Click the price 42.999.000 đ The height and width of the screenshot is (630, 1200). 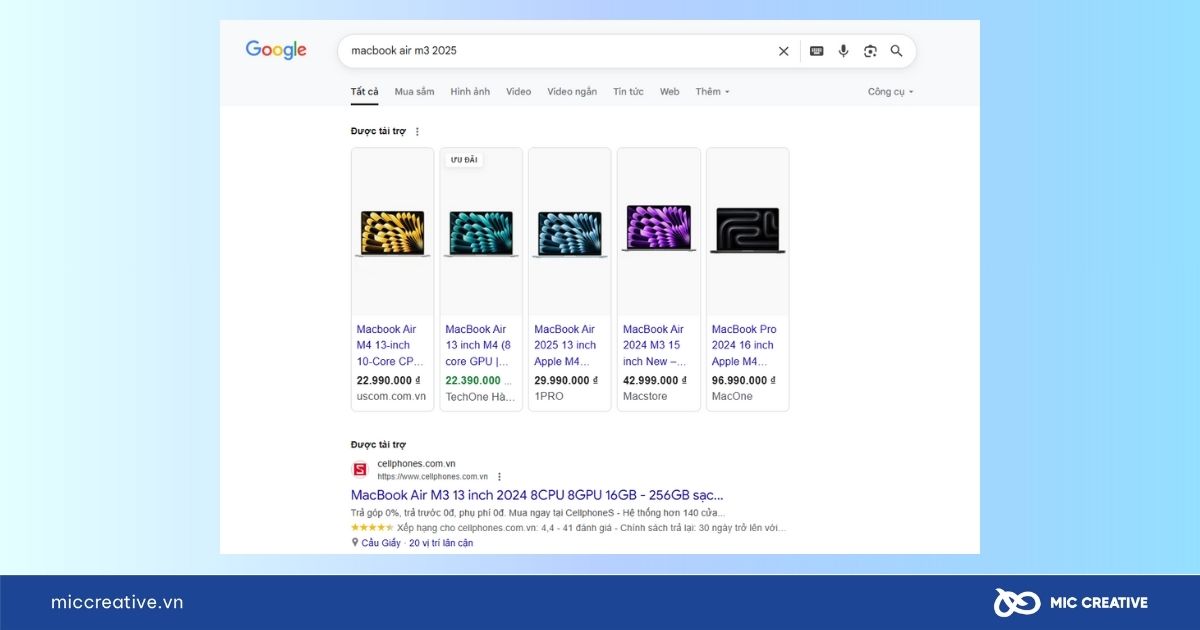coord(655,381)
